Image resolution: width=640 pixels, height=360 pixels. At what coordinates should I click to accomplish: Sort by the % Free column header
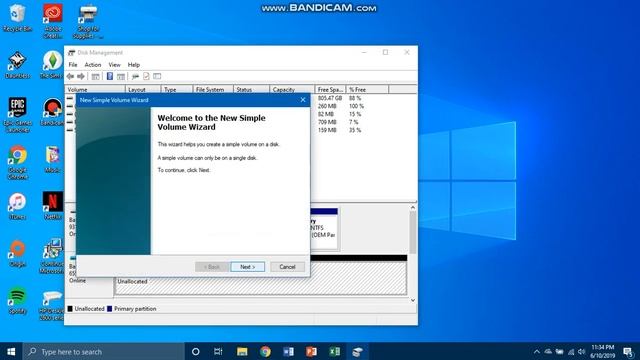click(x=367, y=89)
